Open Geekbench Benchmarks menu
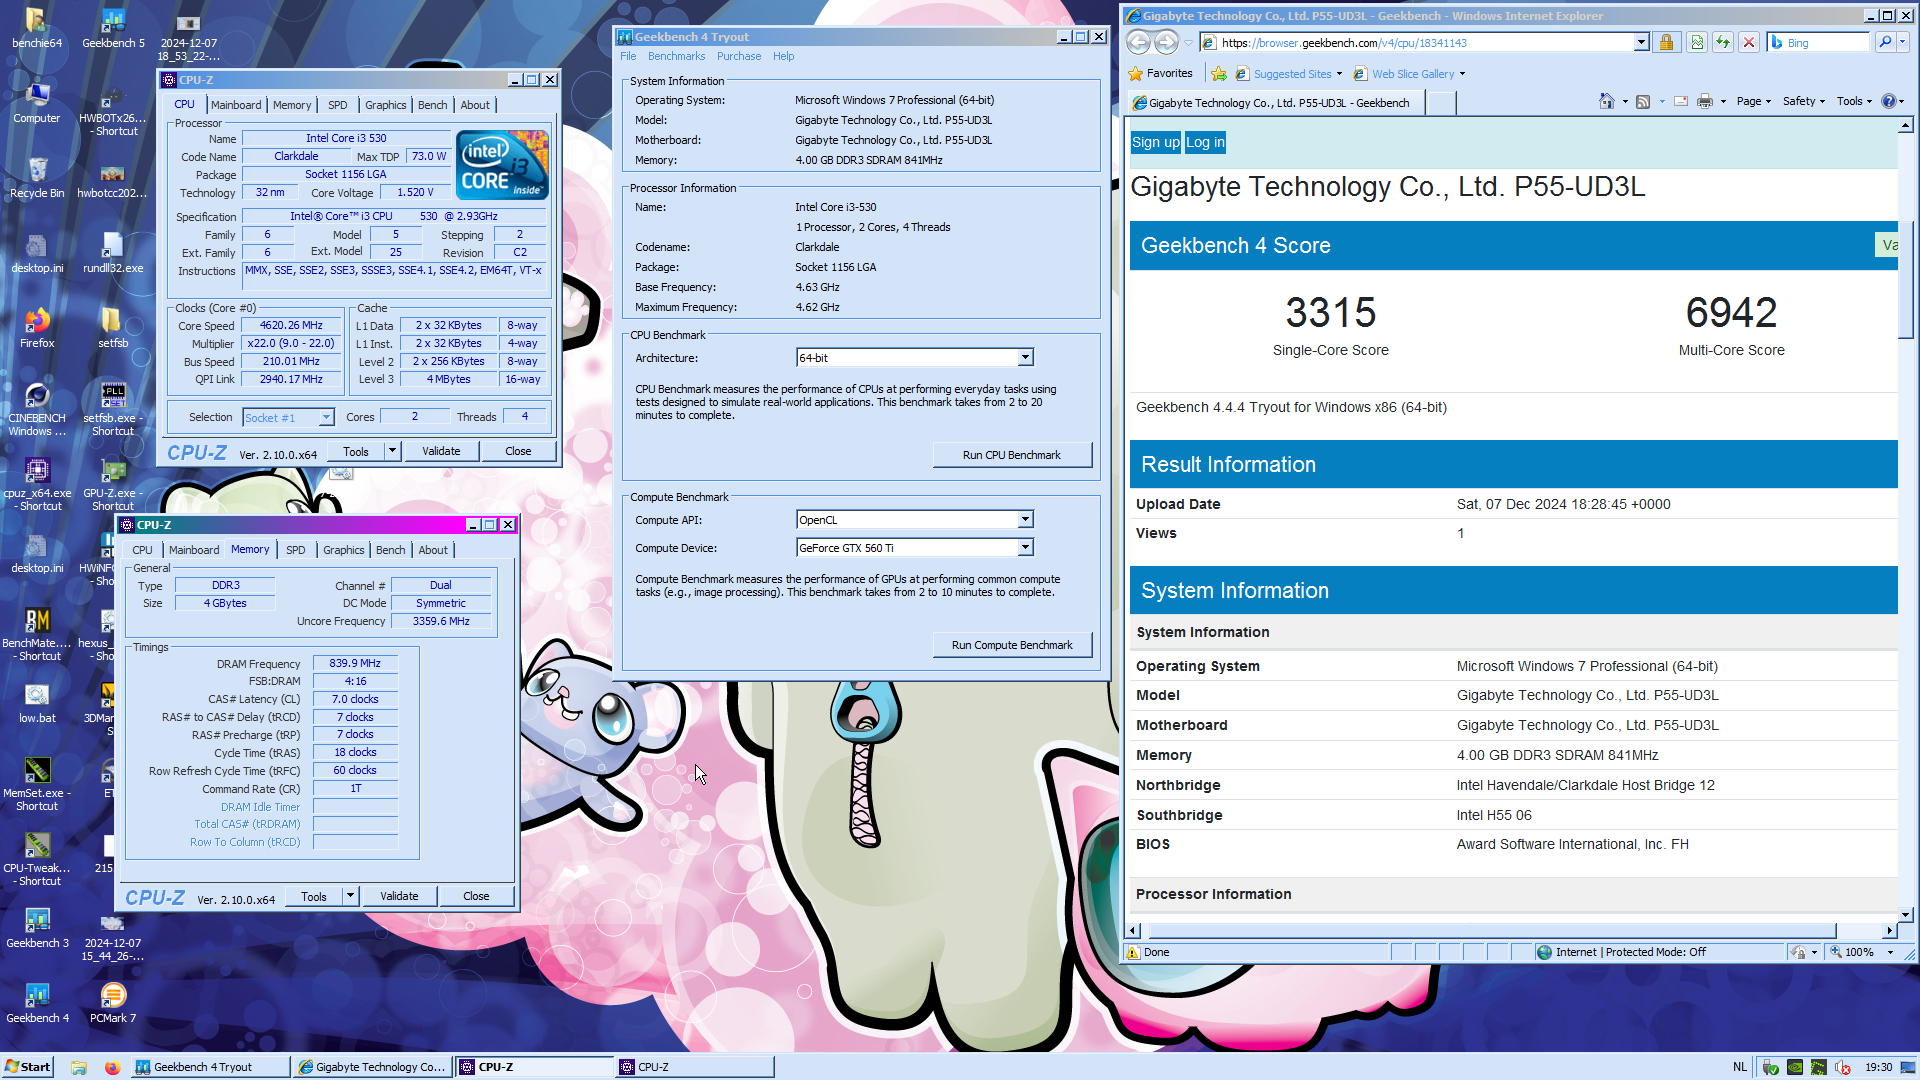Screen dimensions: 1920x1080 676,56
